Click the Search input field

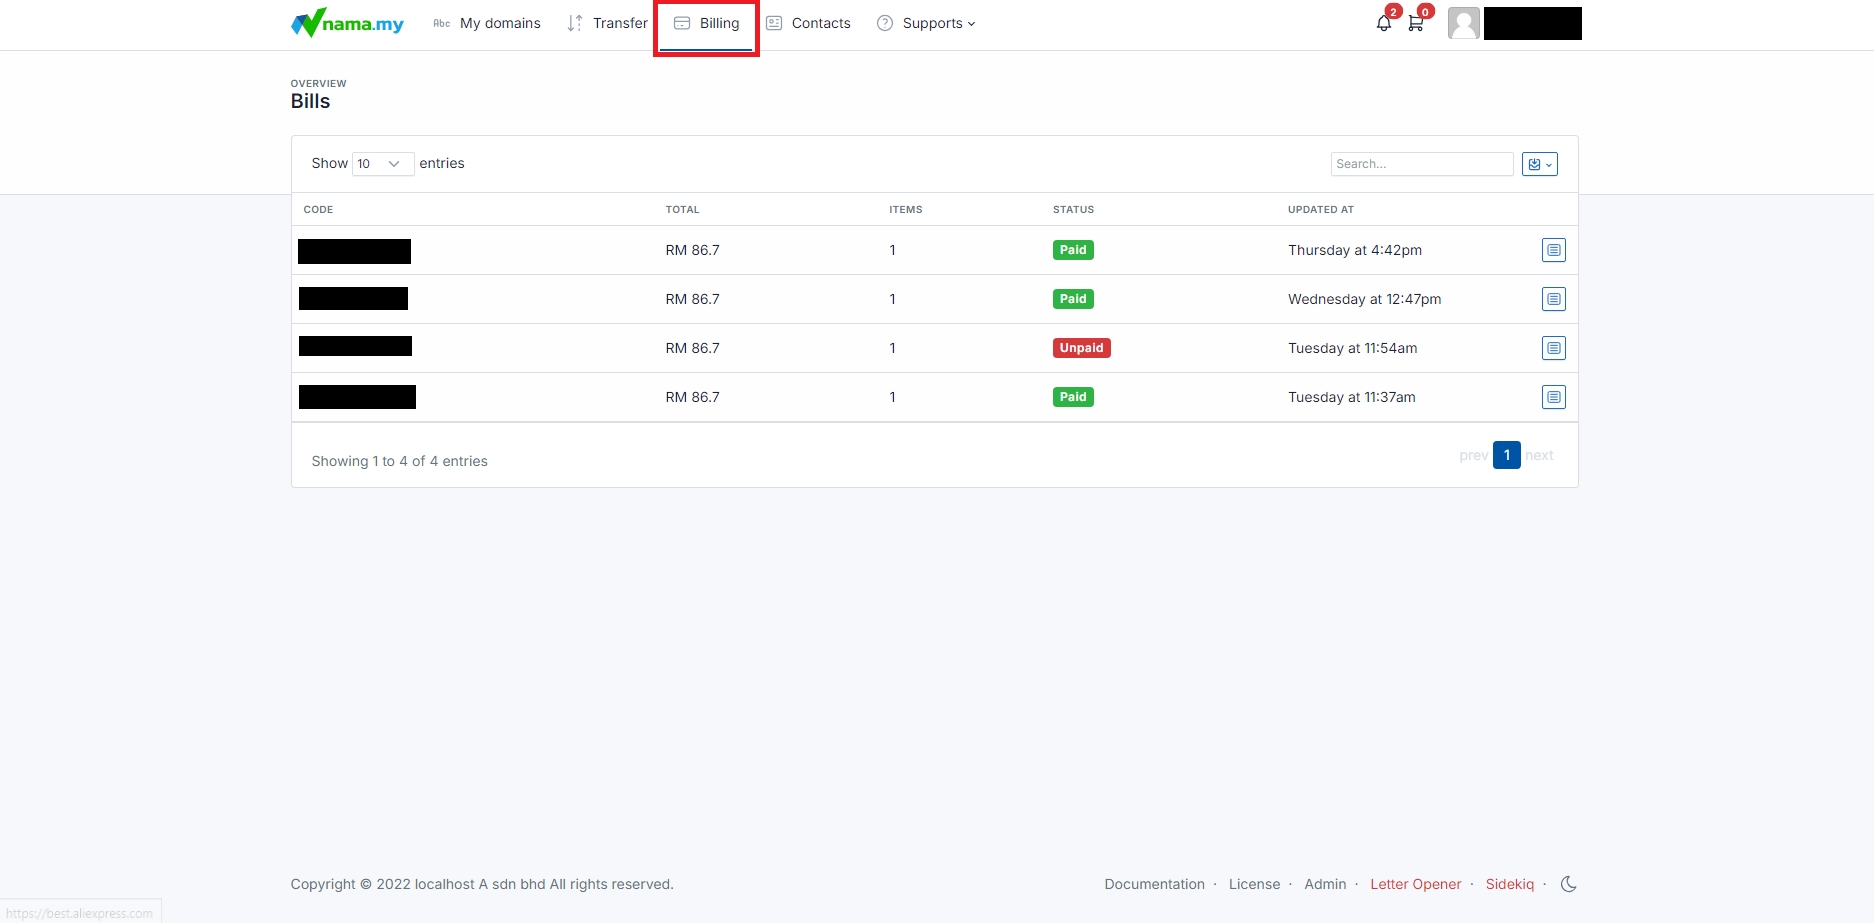point(1421,164)
